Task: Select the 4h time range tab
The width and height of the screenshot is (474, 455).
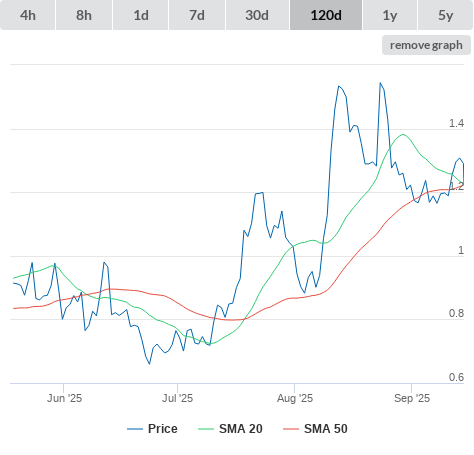Action: 28,15
